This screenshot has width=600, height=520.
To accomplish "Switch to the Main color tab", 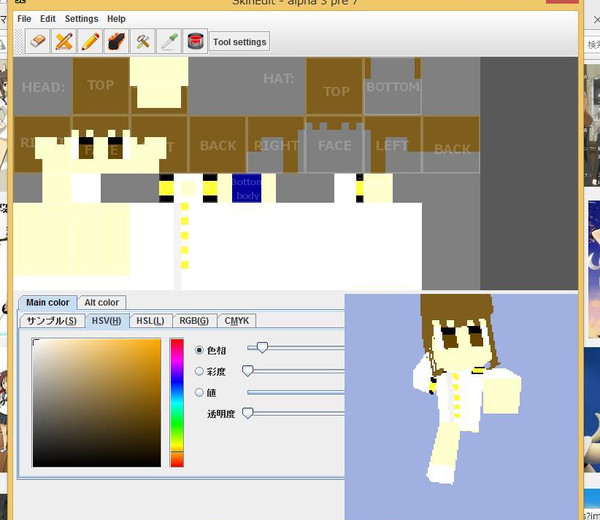I will [x=47, y=302].
